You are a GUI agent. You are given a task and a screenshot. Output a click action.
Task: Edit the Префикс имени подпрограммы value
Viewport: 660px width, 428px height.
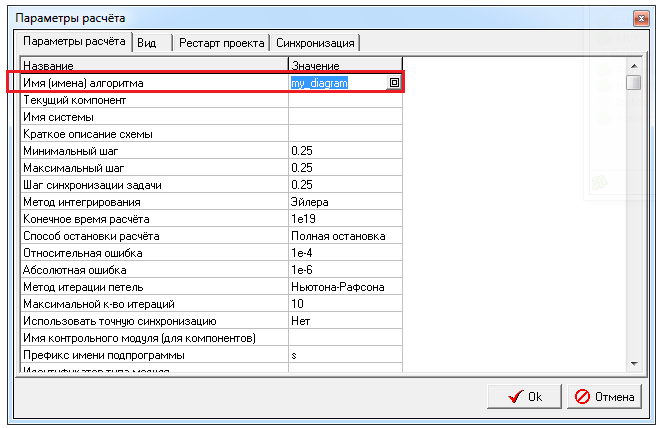[345, 355]
